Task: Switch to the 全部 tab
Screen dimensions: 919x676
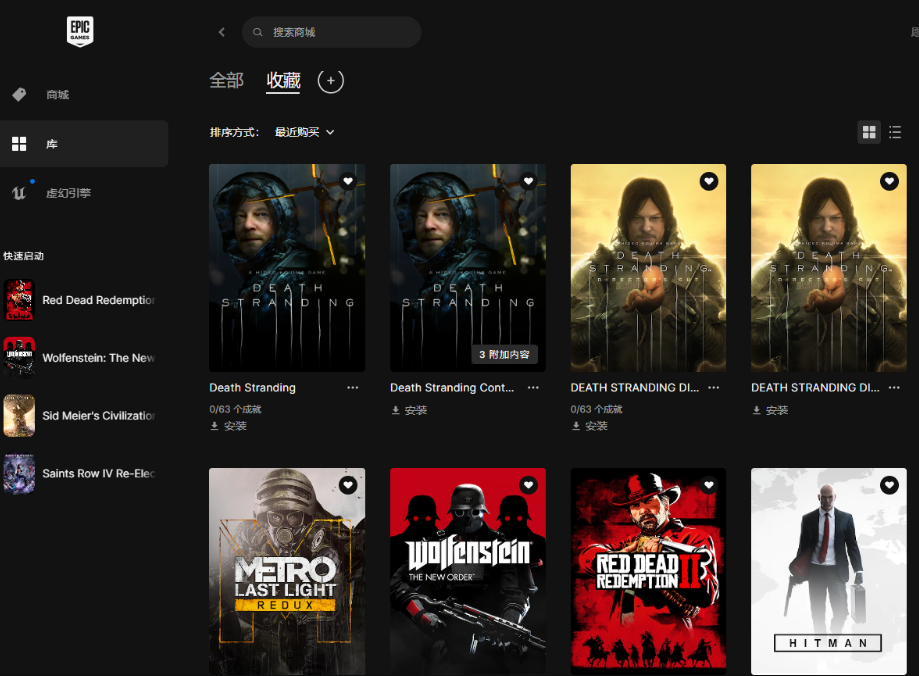Action: [x=226, y=81]
